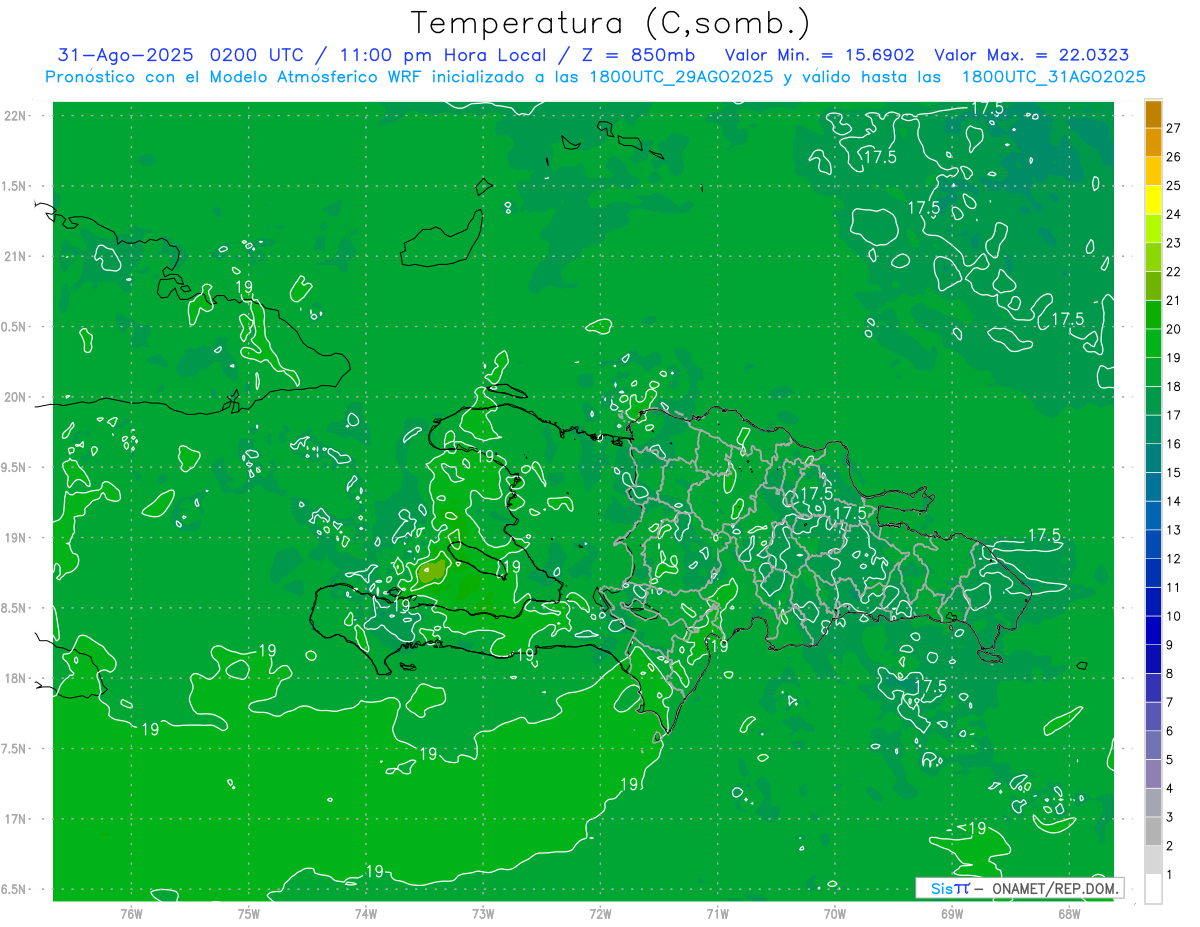Click the "23" color scale label
The height and width of the screenshot is (927, 1200).
[x=1174, y=243]
